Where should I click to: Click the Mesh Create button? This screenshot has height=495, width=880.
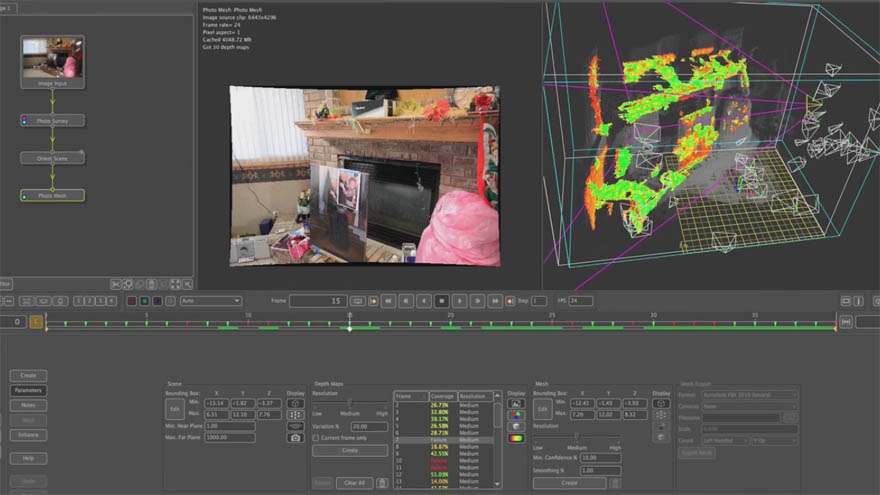point(569,483)
